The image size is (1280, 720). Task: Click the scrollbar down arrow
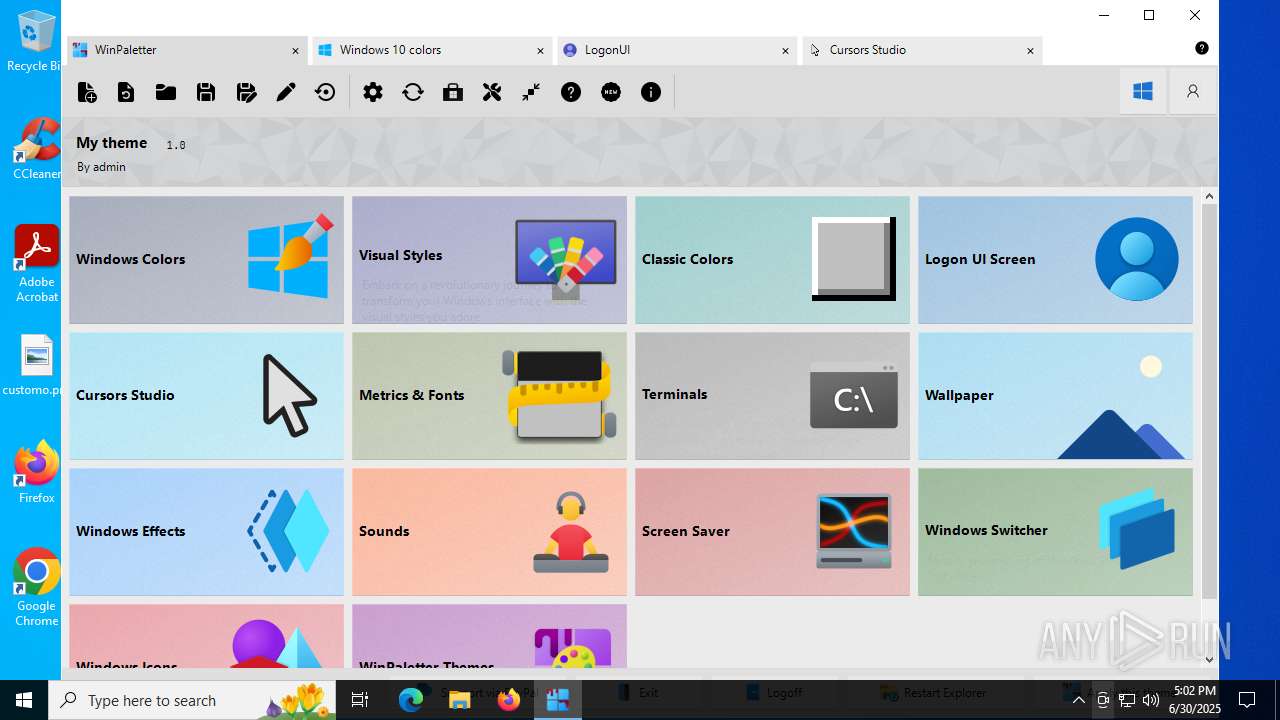(x=1209, y=659)
